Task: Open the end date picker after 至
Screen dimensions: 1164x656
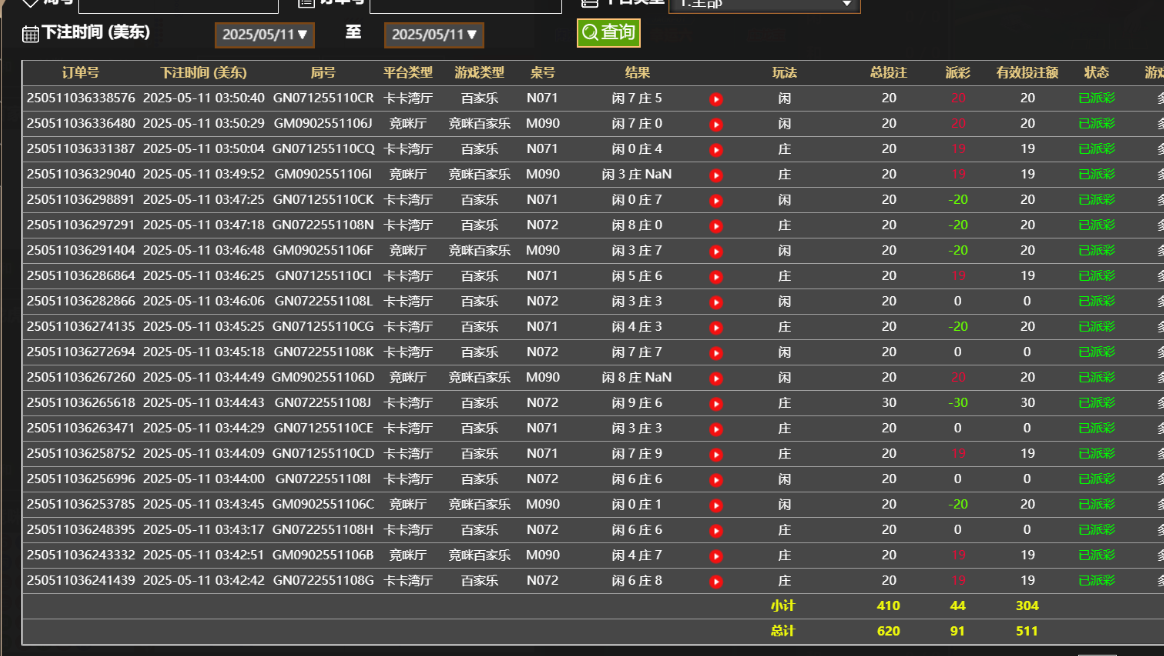Action: [434, 33]
